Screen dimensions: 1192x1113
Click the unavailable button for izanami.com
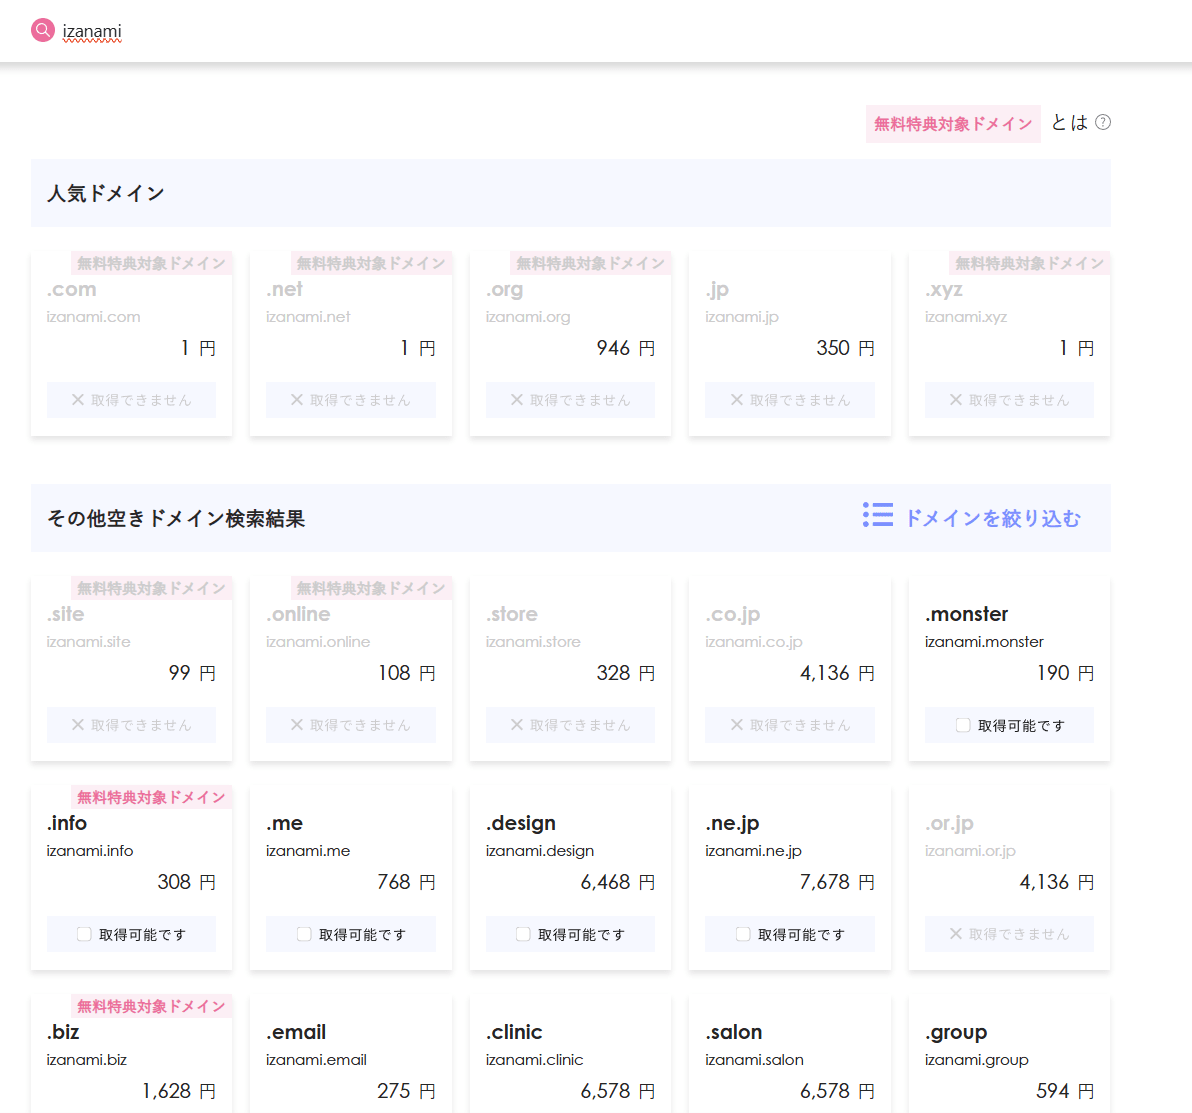click(132, 400)
